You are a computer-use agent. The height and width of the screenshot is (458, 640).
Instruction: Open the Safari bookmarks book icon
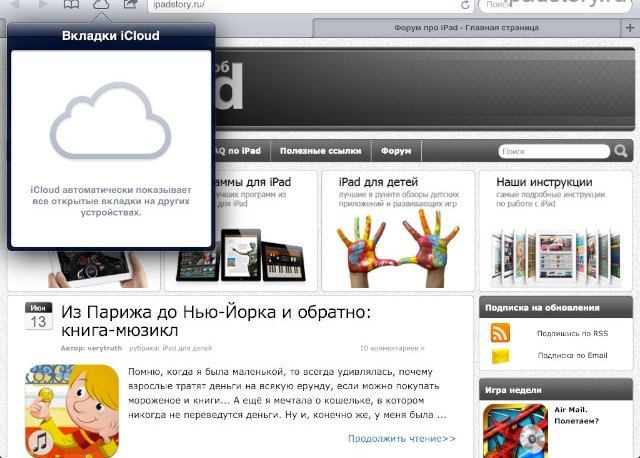coord(71,5)
